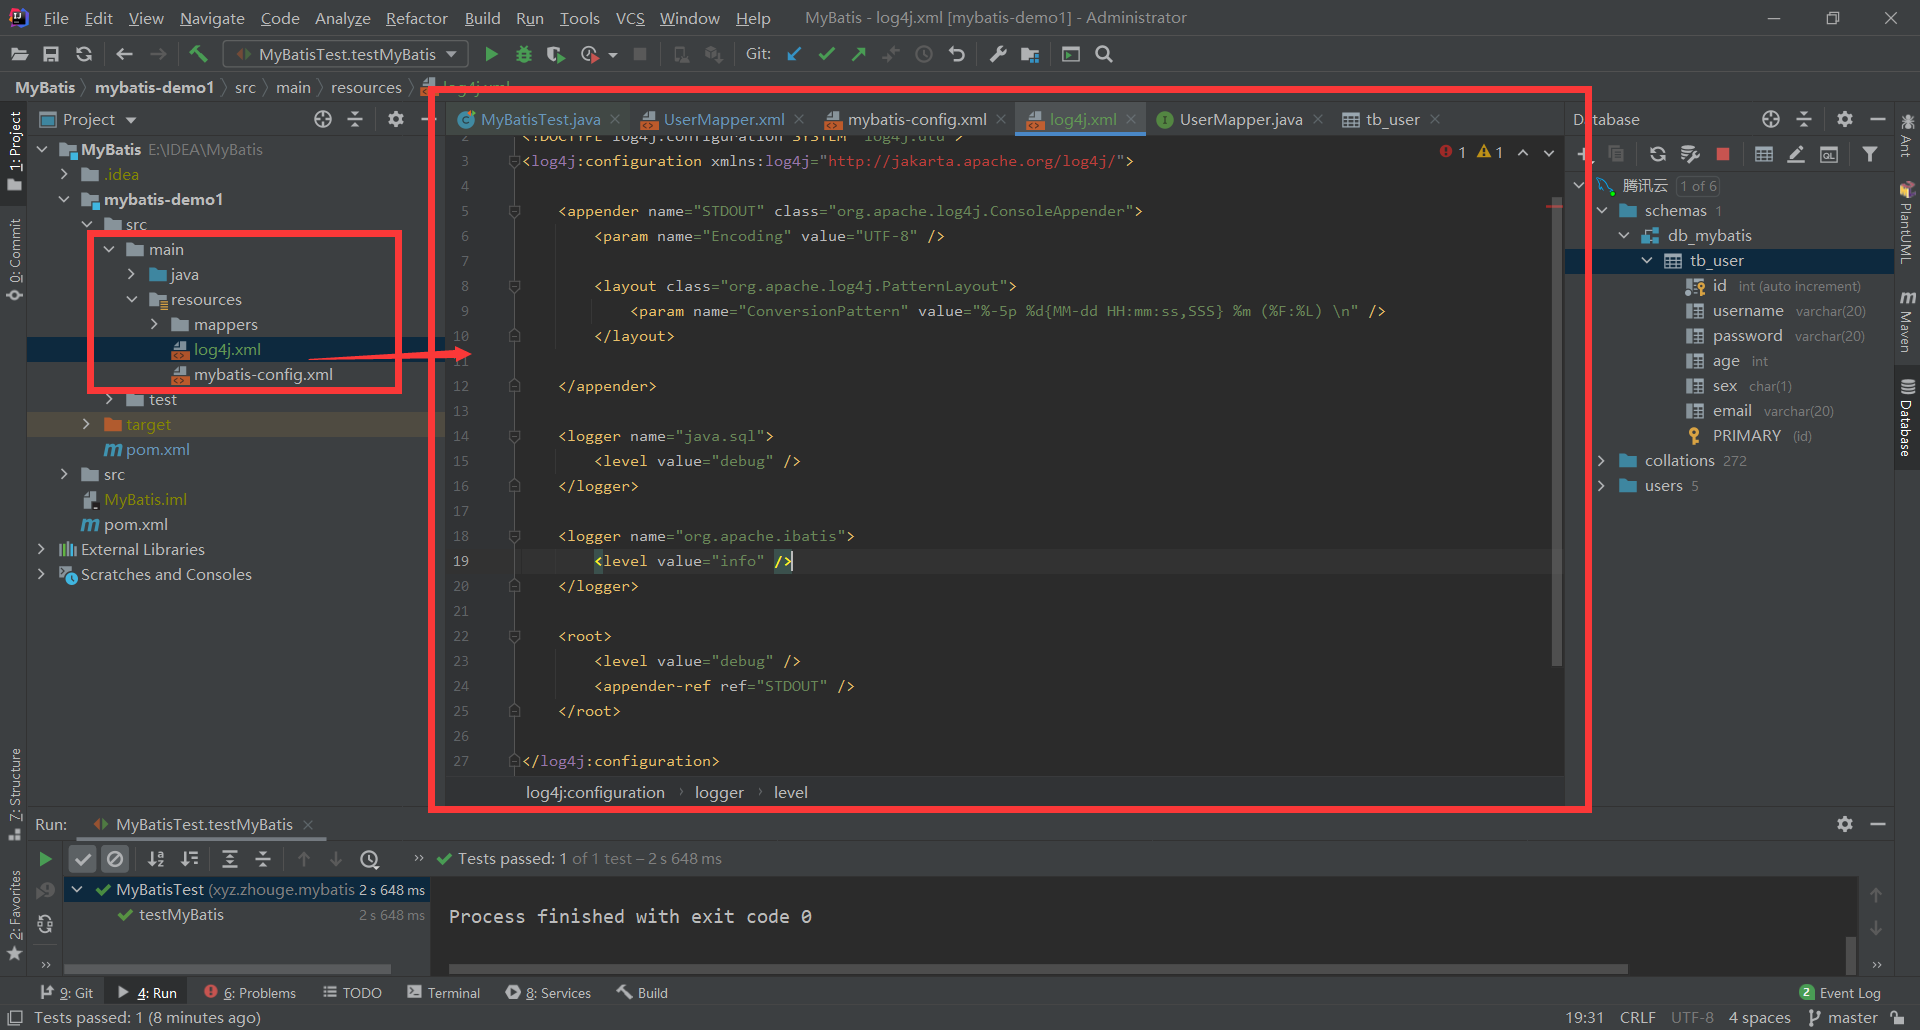Open the Database panel gear settings
The image size is (1920, 1030).
point(1845,119)
